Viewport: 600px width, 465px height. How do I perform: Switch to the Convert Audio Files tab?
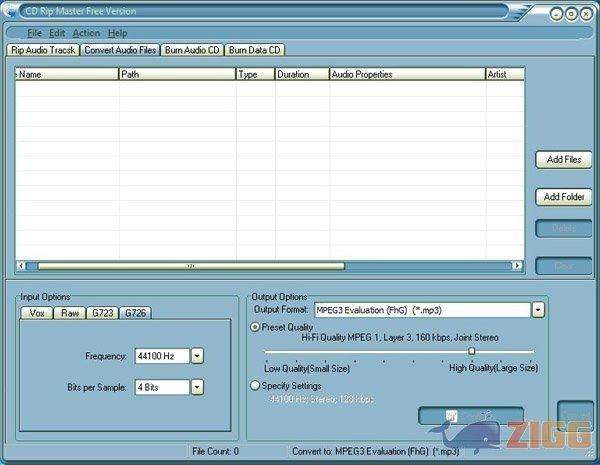[120, 50]
